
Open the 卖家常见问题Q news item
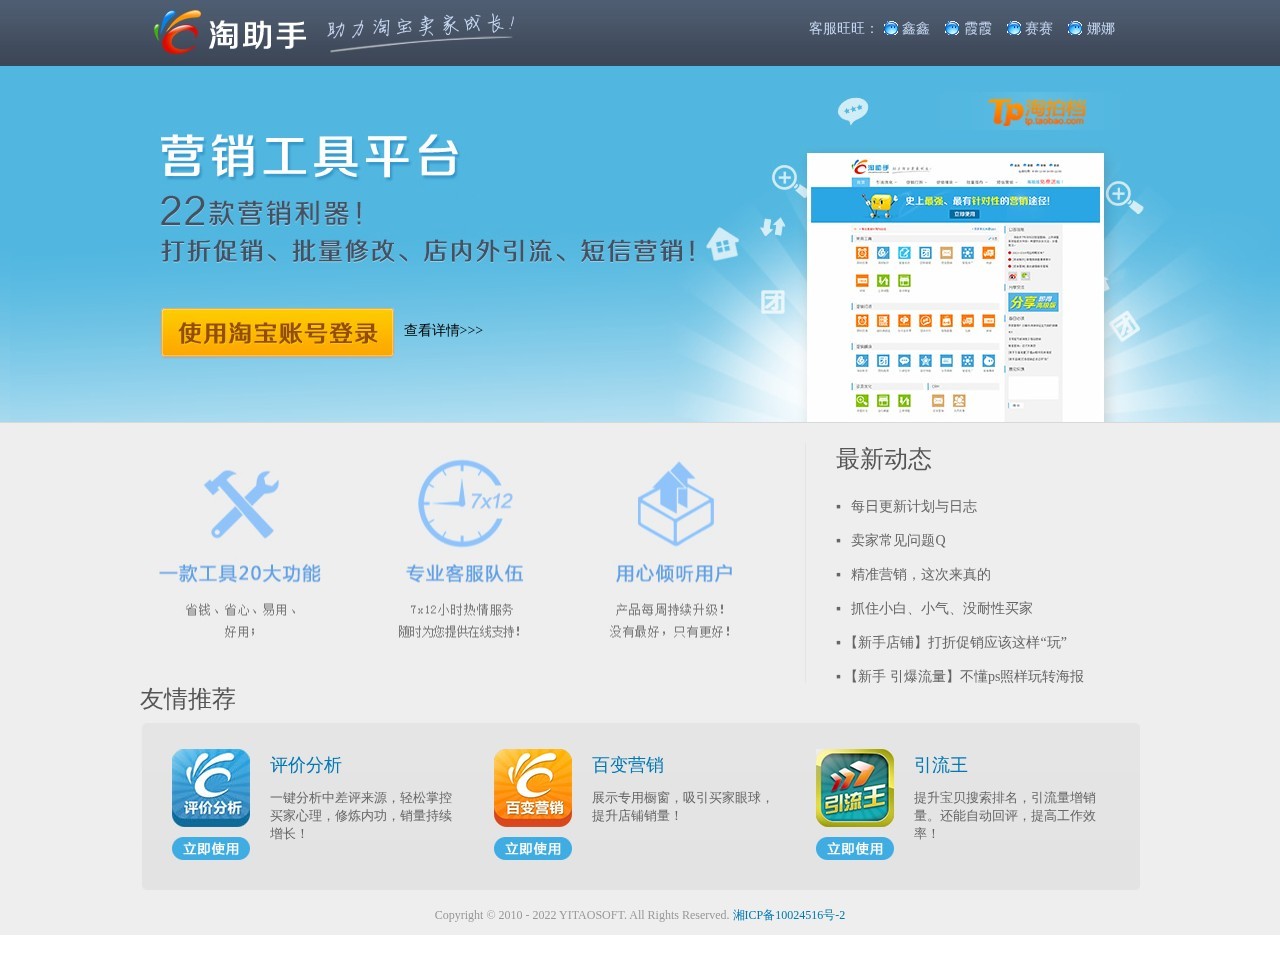coord(898,541)
